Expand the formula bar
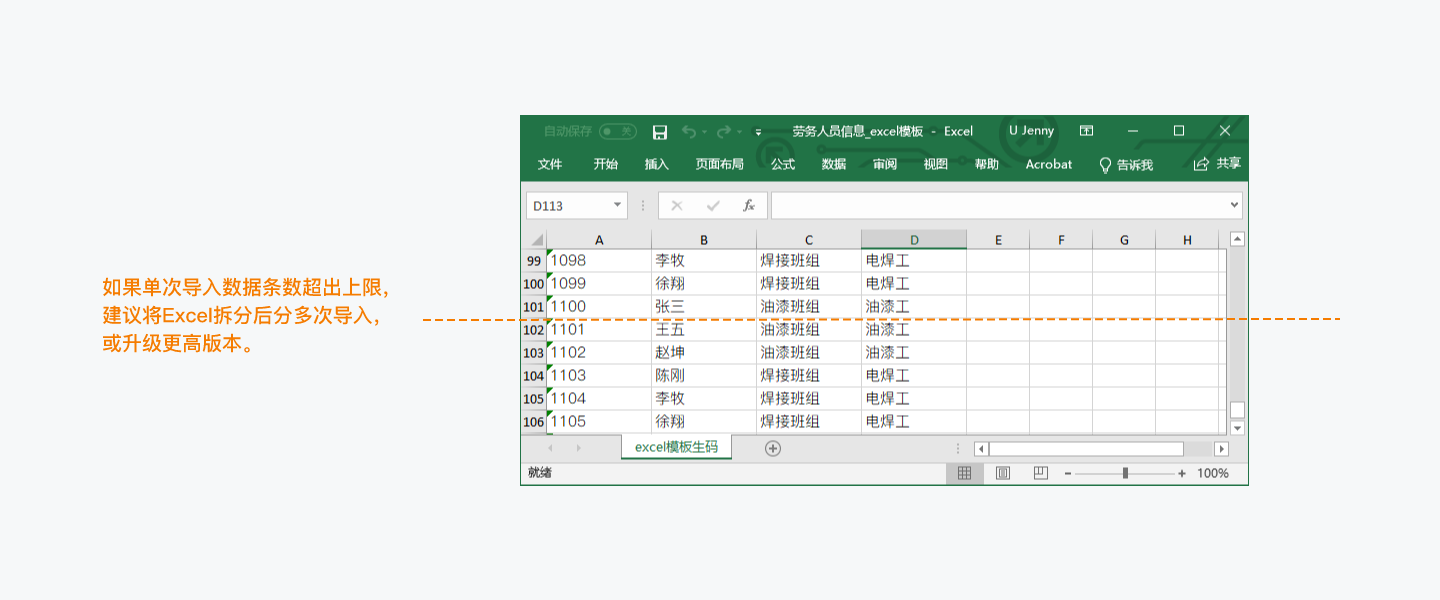Image resolution: width=1440 pixels, height=600 pixels. coord(1234,206)
